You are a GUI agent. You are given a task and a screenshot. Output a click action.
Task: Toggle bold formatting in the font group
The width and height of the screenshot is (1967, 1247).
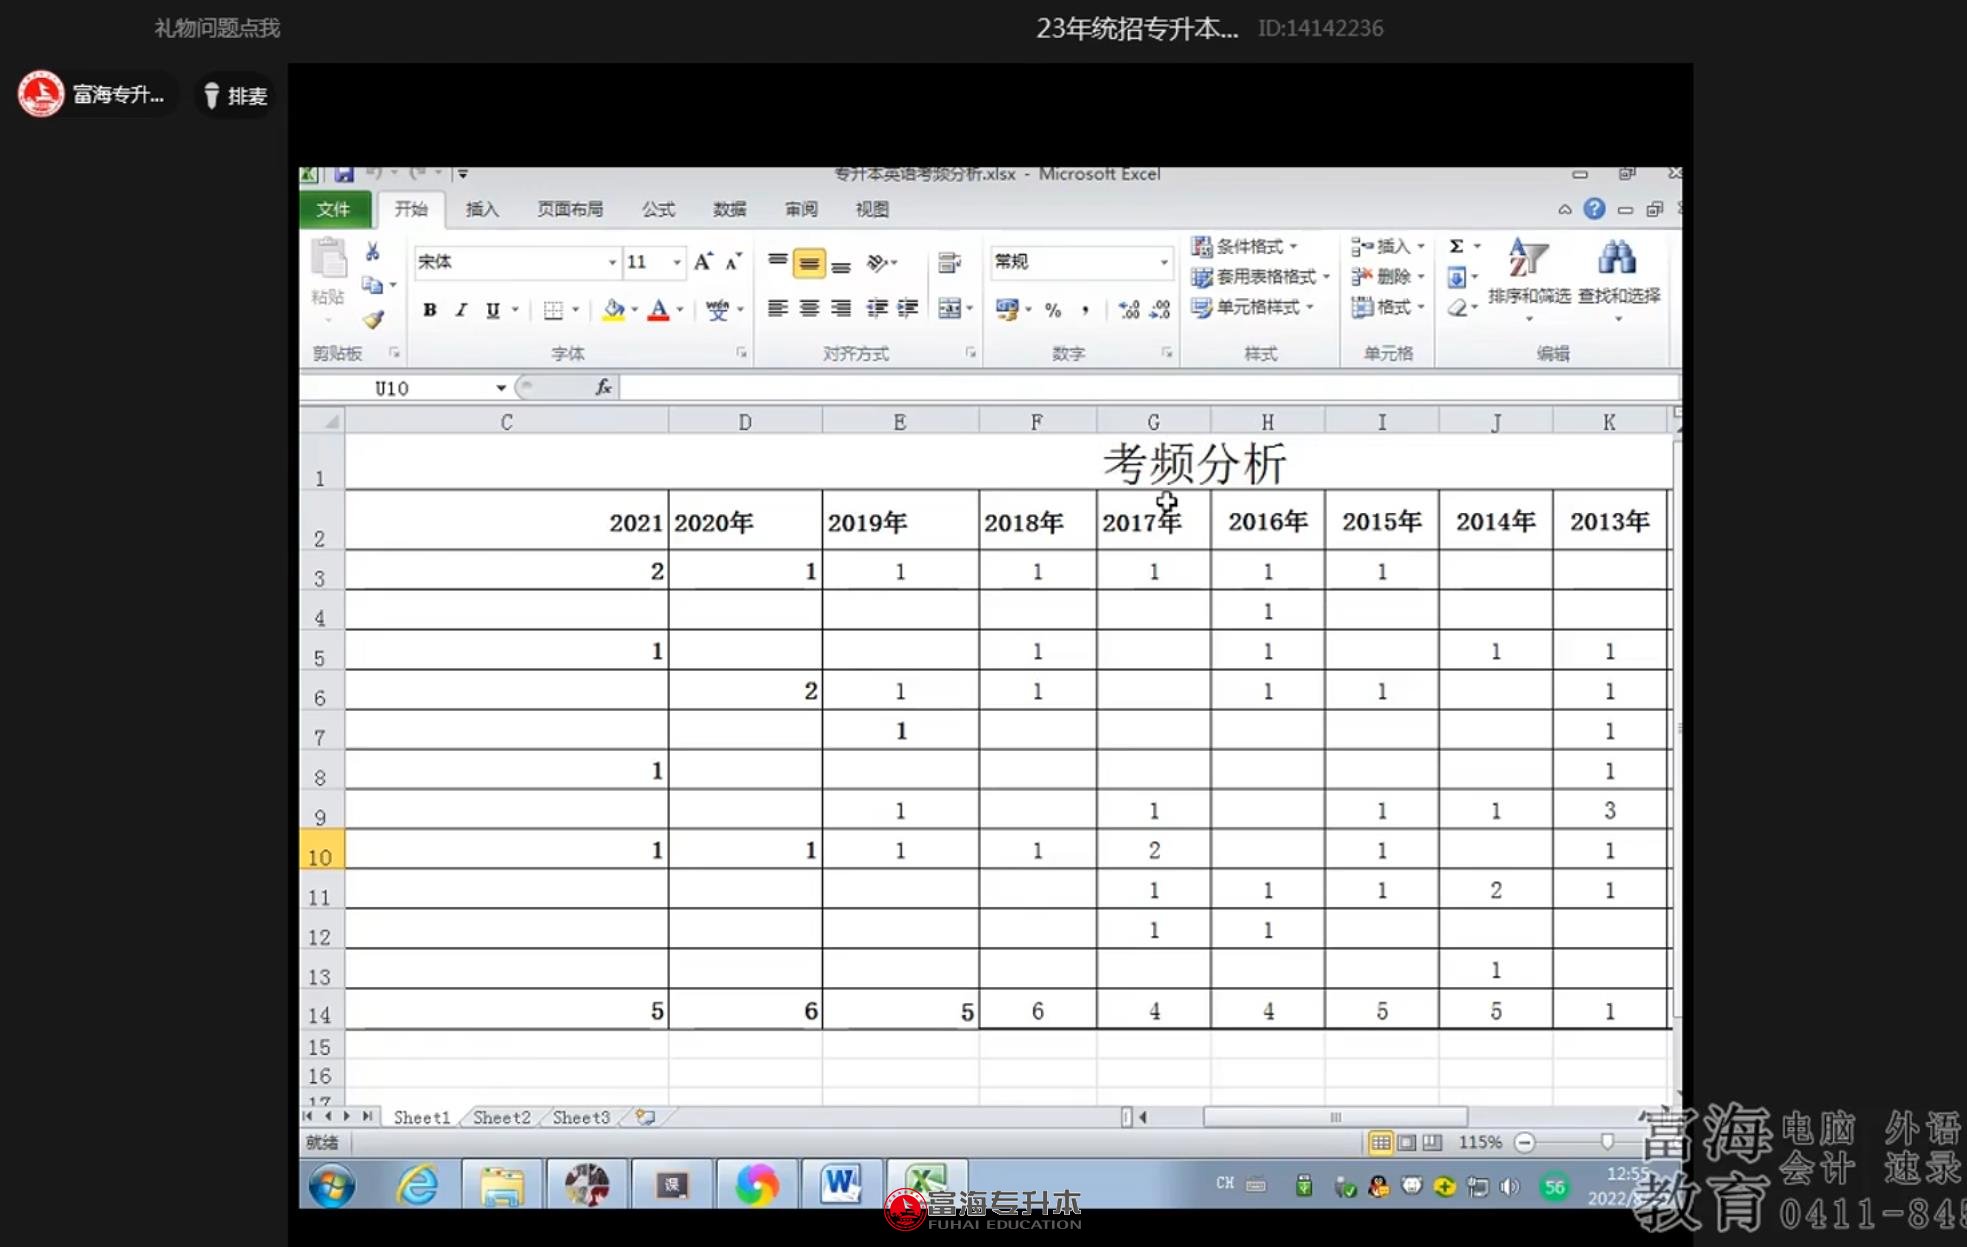pyautogui.click(x=430, y=310)
